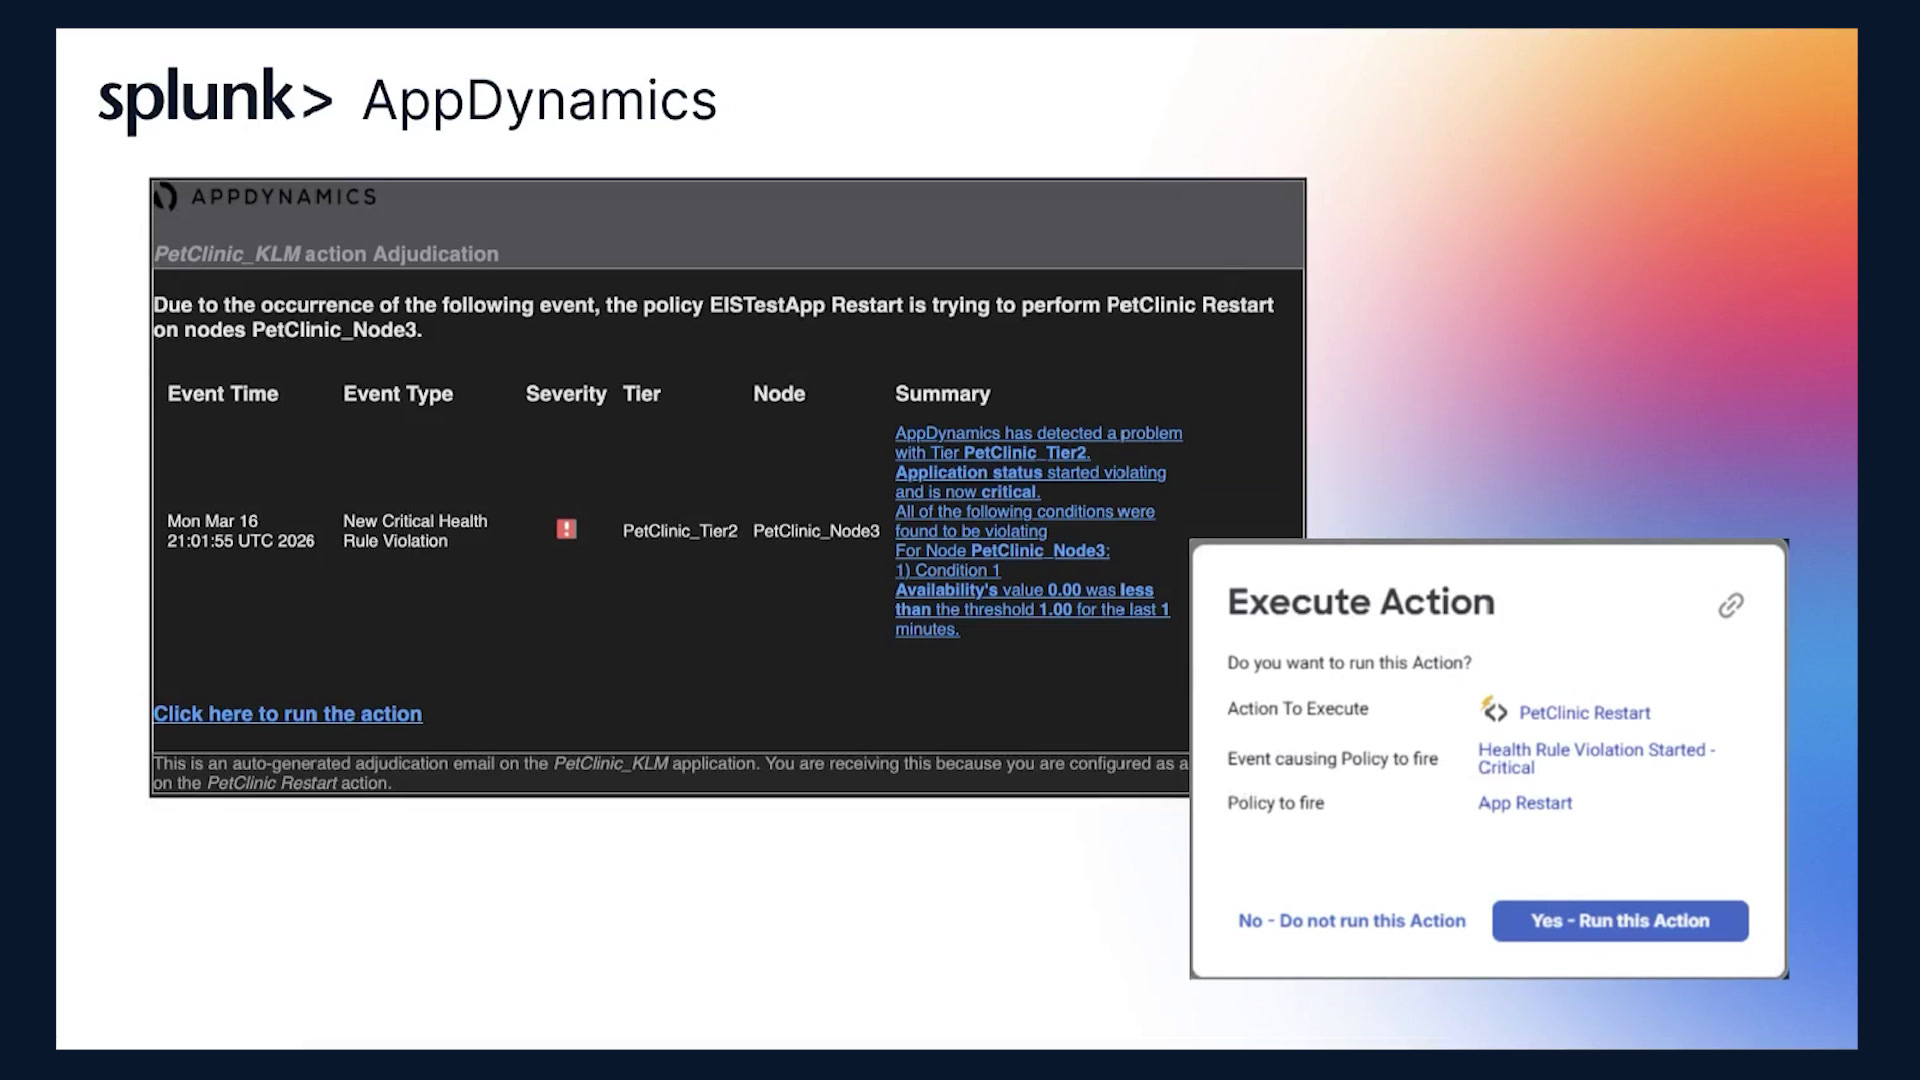This screenshot has height=1080, width=1920.
Task: Choose No - Do not run this Action
Action: coord(1352,921)
